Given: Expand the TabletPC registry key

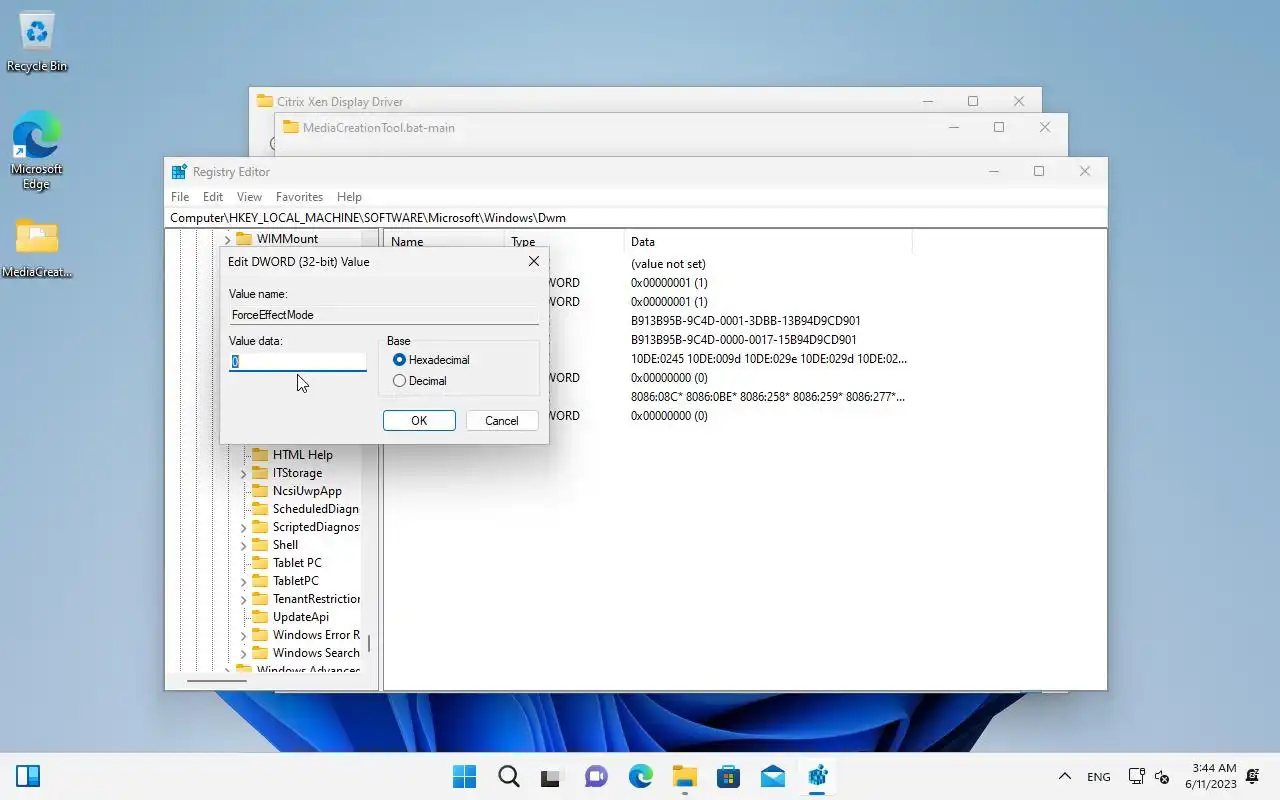Looking at the screenshot, I should [243, 581].
